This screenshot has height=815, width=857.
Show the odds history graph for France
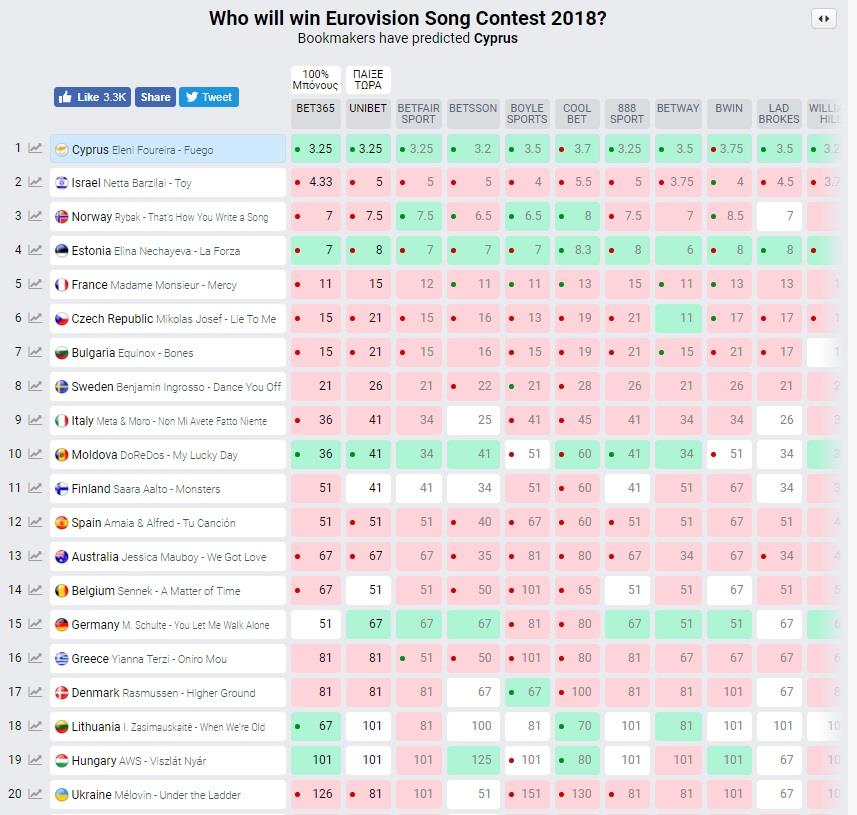click(35, 284)
